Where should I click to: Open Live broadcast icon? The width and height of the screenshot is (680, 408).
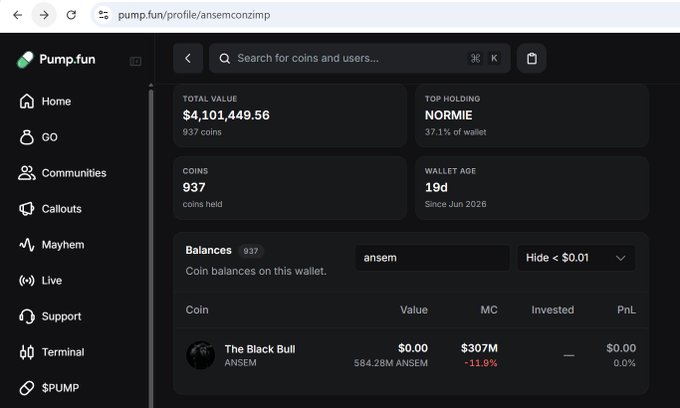tap(26, 281)
